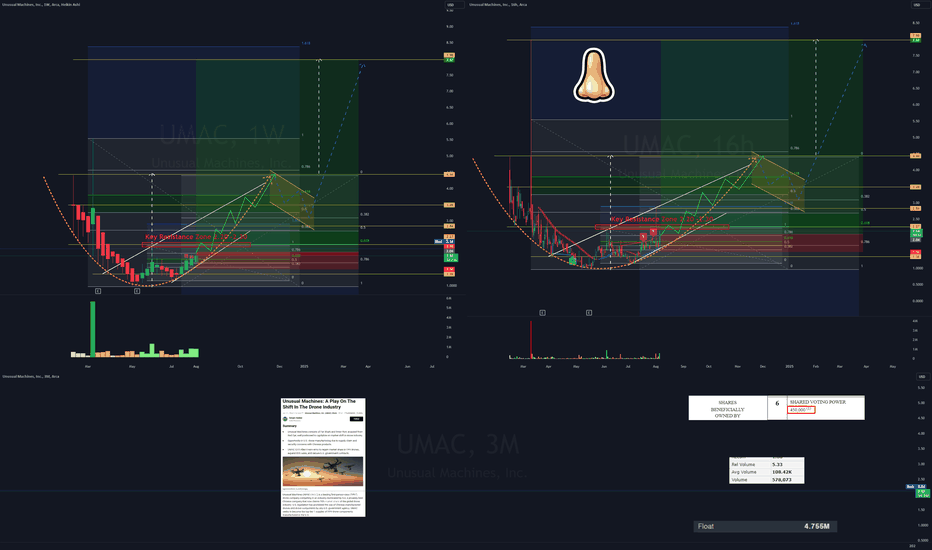
Task: Select the drone industry article image
Action: (323, 457)
